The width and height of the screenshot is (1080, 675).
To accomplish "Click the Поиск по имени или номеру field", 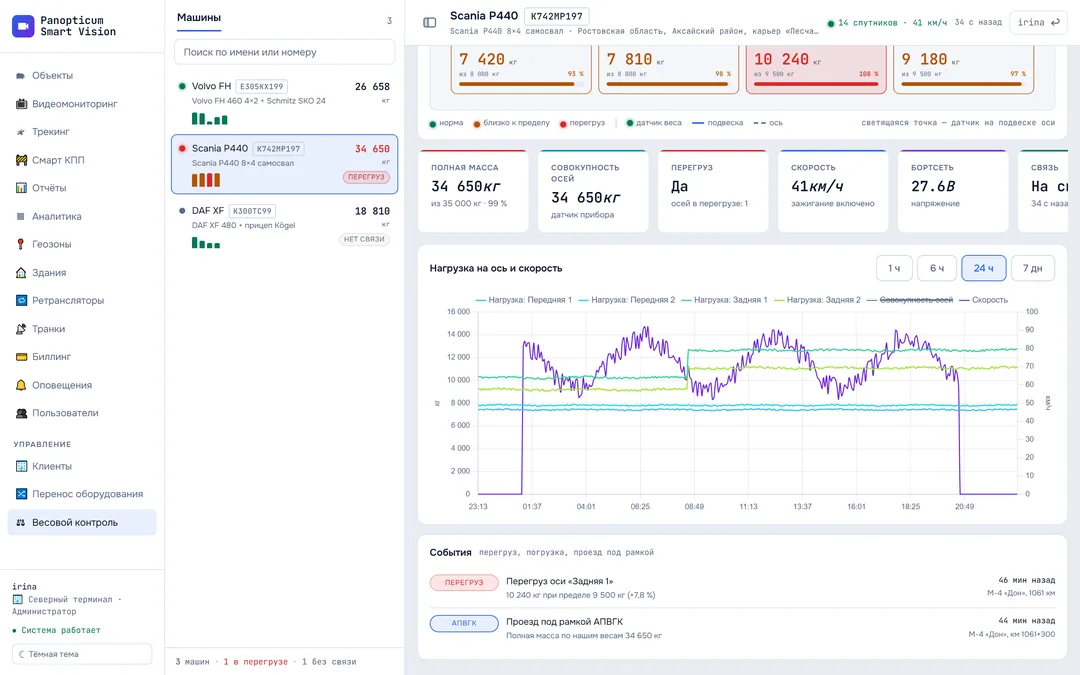I will pyautogui.click(x=284, y=52).
